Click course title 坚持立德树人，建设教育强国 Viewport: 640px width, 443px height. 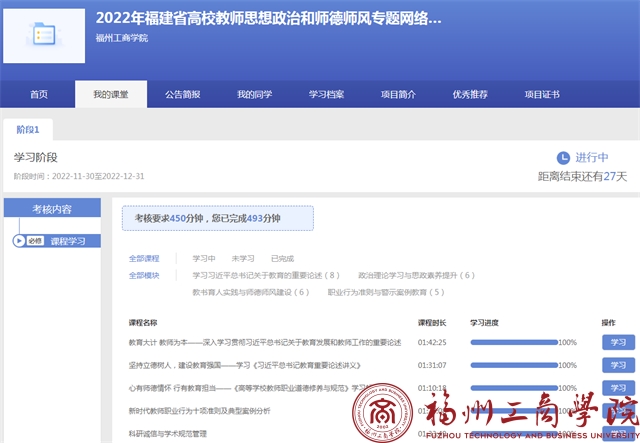pos(245,365)
